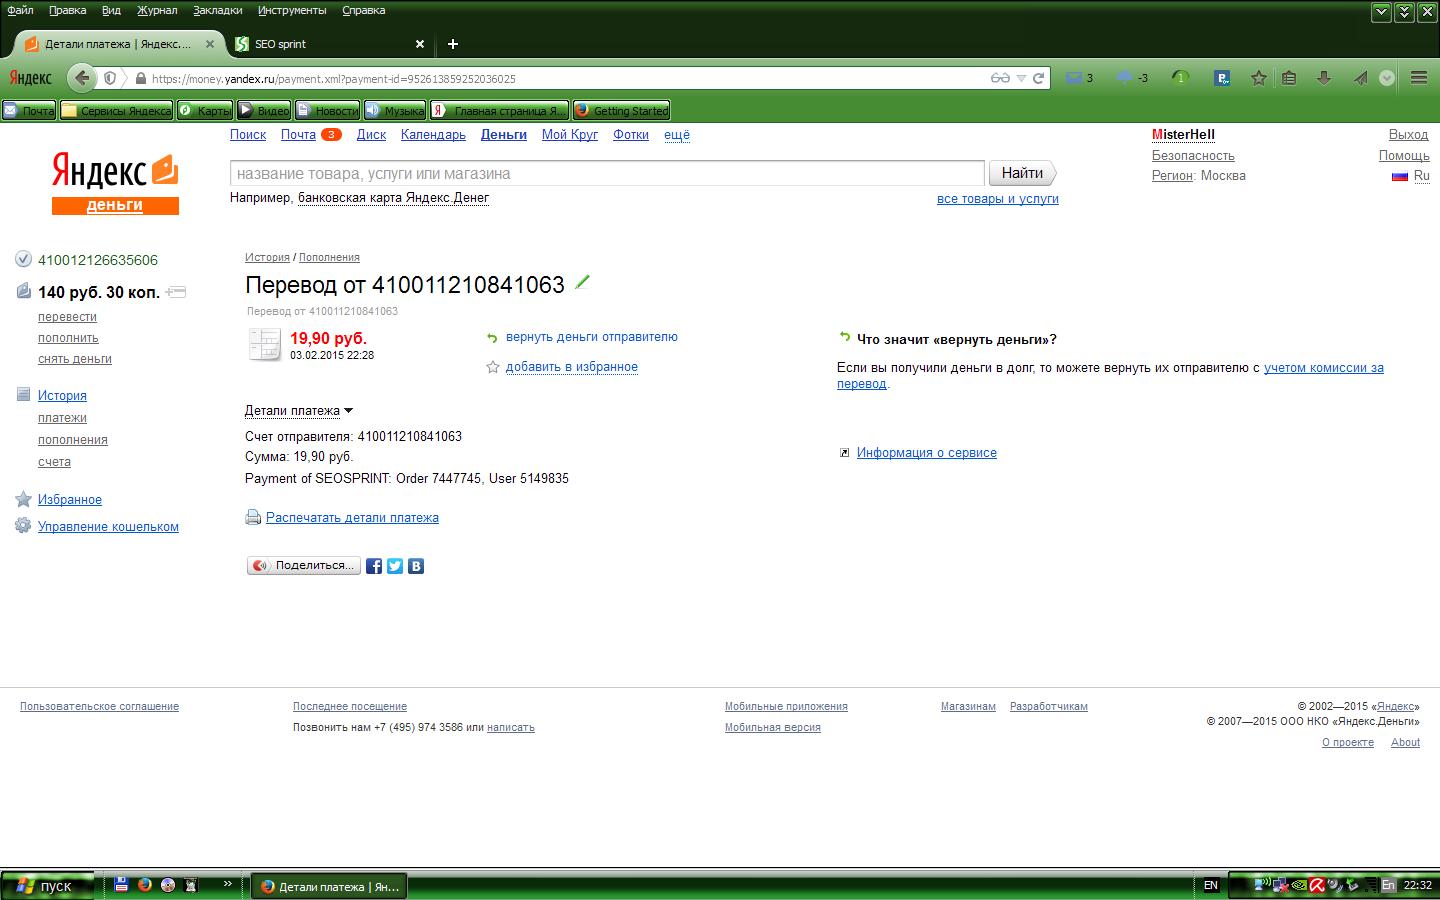Open the Firefox hamburger menu
This screenshot has width=1440, height=900.
pyautogui.click(x=1419, y=78)
